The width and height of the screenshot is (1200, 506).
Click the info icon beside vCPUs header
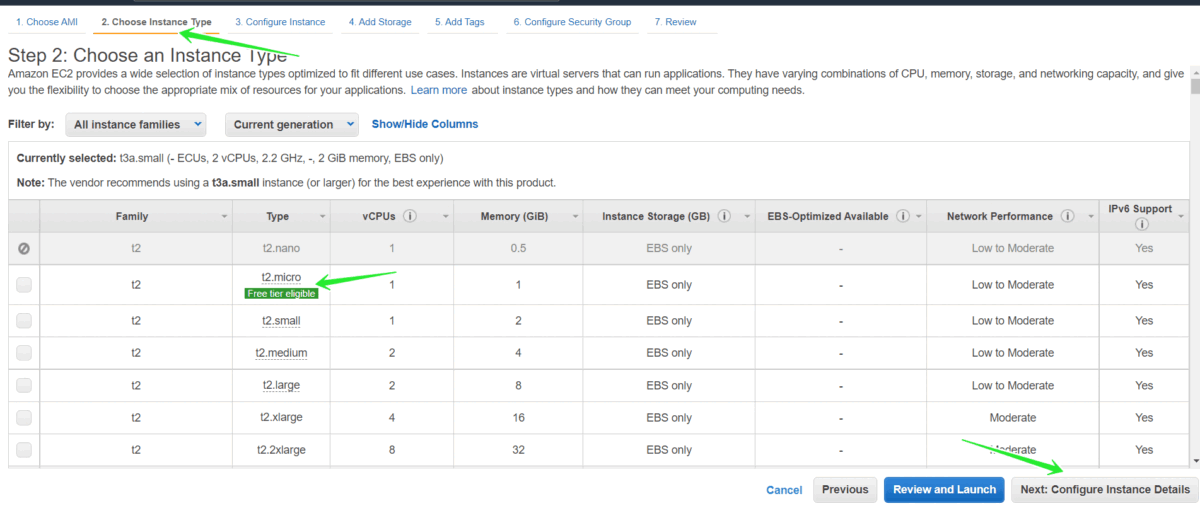coord(411,216)
